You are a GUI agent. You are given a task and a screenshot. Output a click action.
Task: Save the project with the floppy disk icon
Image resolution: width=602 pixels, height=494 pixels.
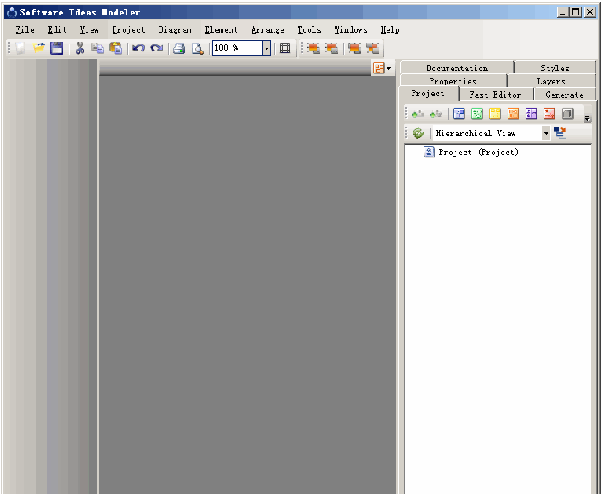click(x=56, y=48)
